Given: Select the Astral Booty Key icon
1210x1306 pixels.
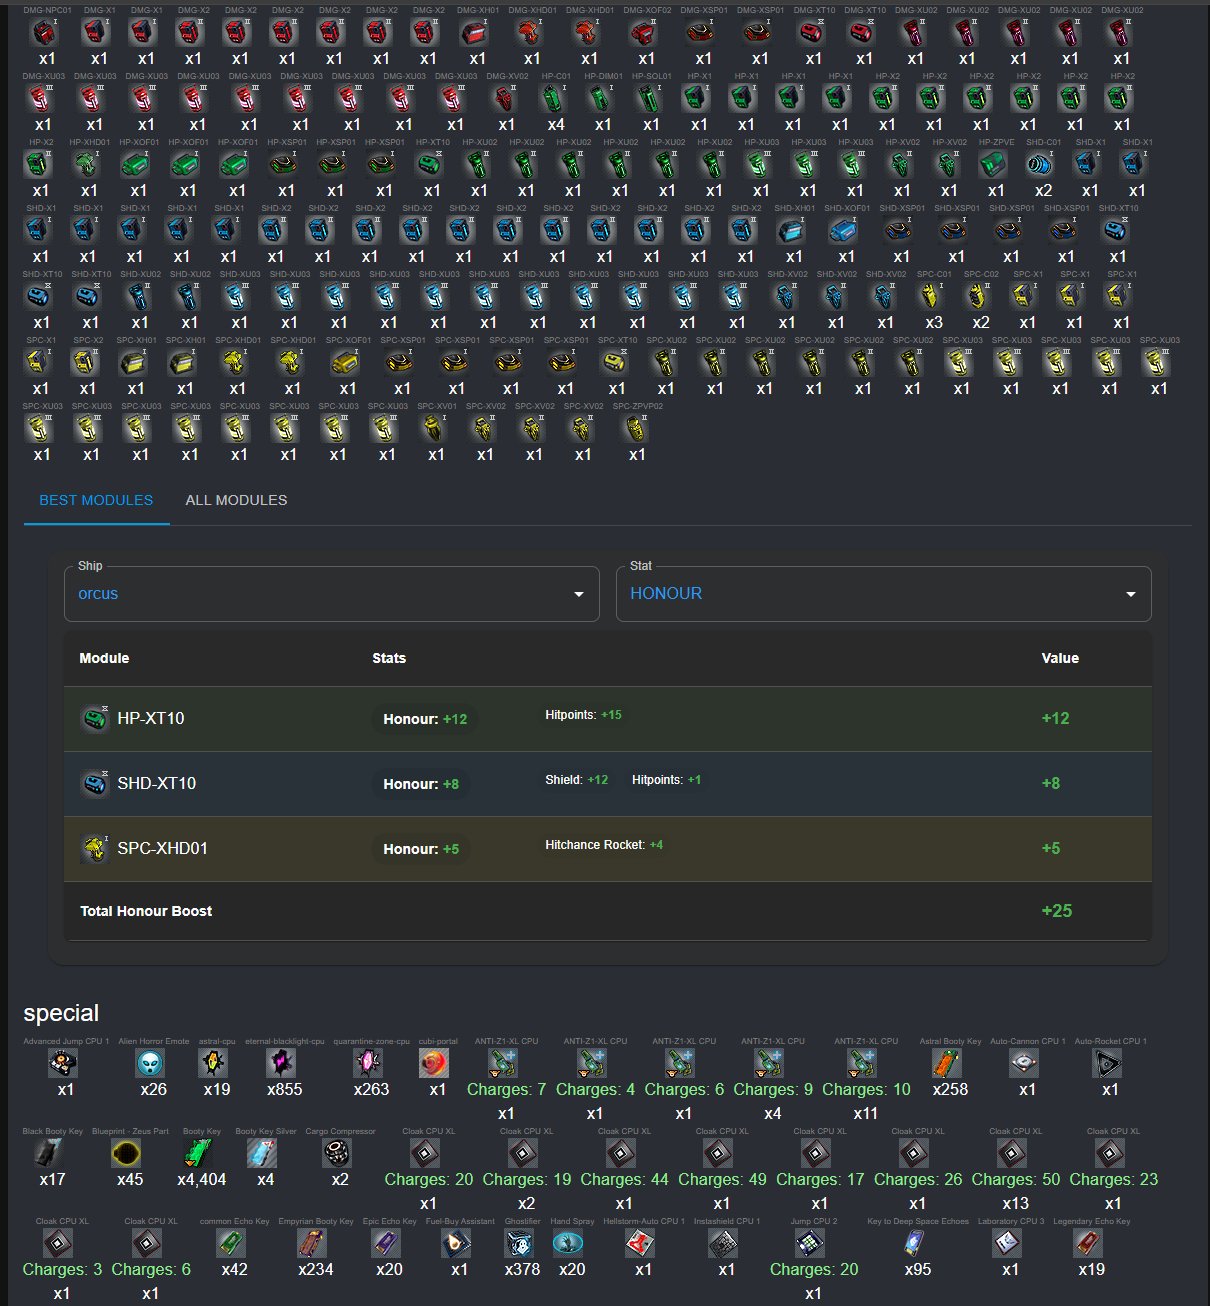Looking at the screenshot, I should click(948, 1063).
